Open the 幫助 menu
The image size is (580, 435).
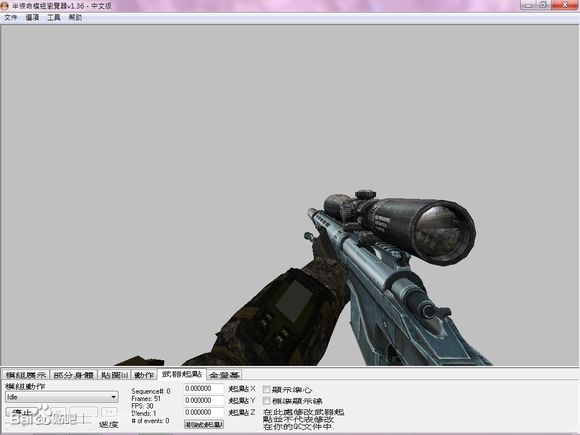(x=75, y=17)
